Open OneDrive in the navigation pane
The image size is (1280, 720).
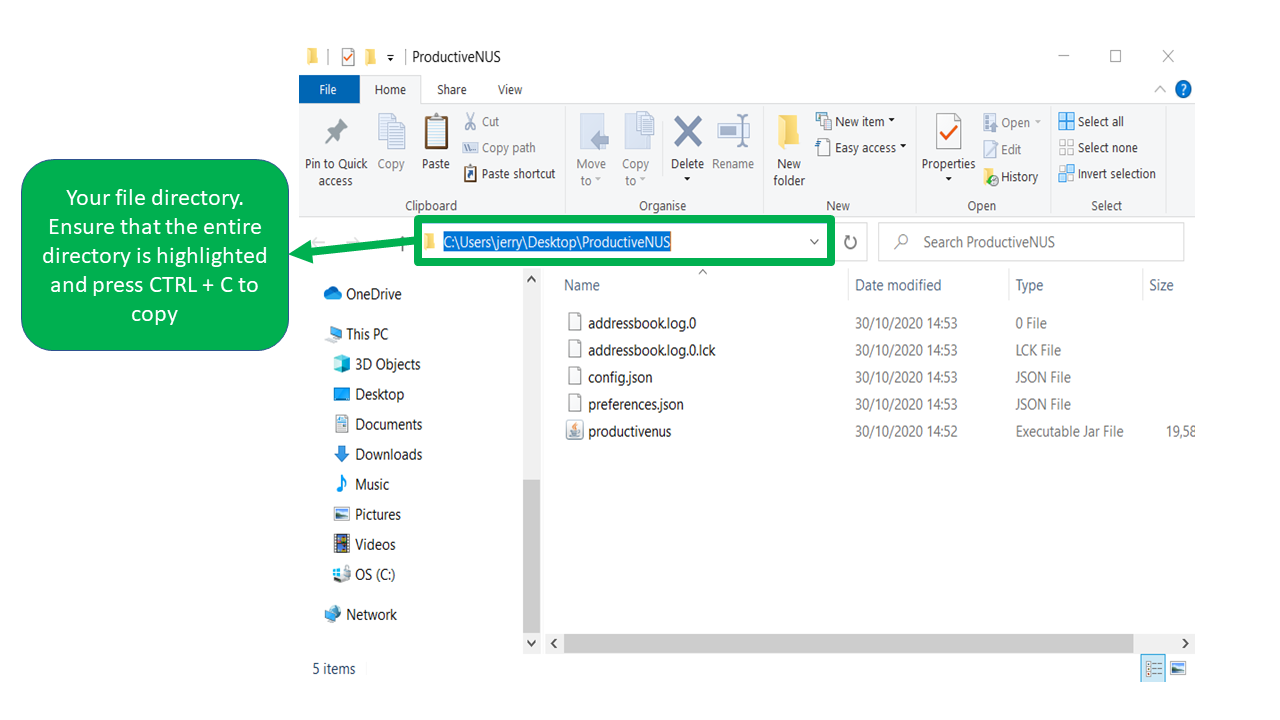click(x=363, y=294)
